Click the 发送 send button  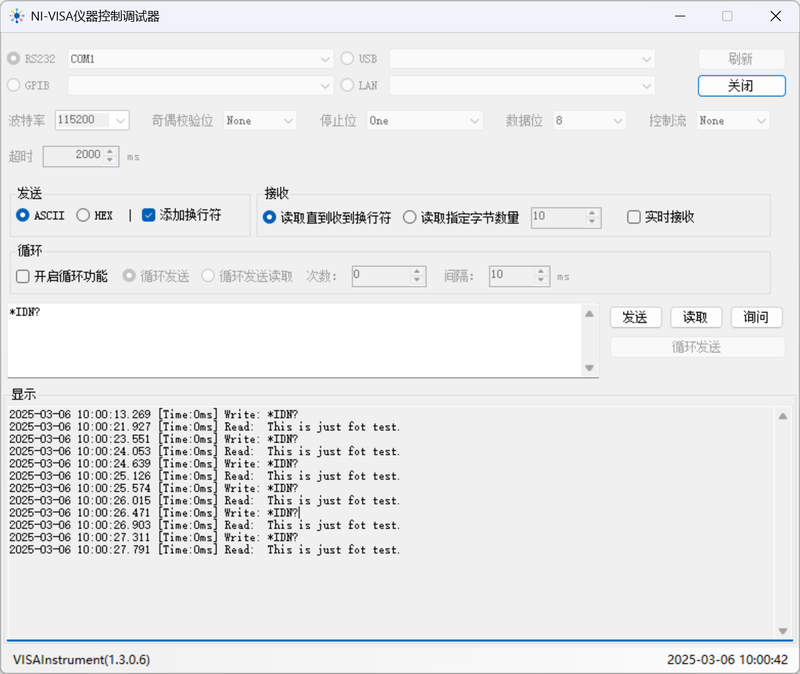pos(635,317)
